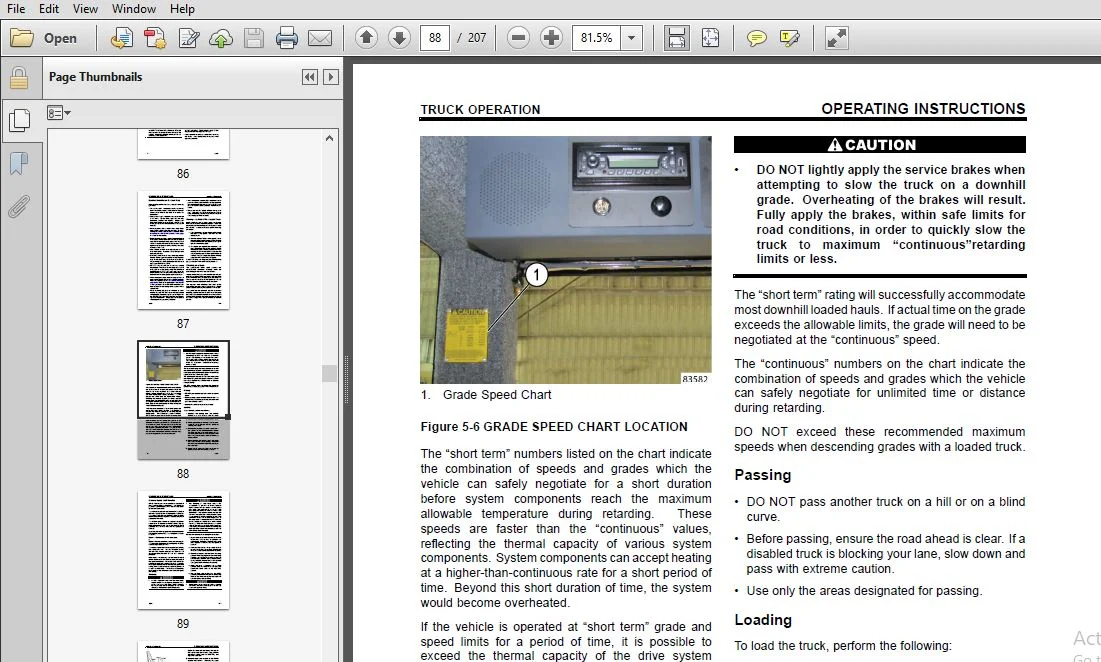Open the zoom level dropdown arrow
This screenshot has width=1101, height=662.
(x=631, y=38)
